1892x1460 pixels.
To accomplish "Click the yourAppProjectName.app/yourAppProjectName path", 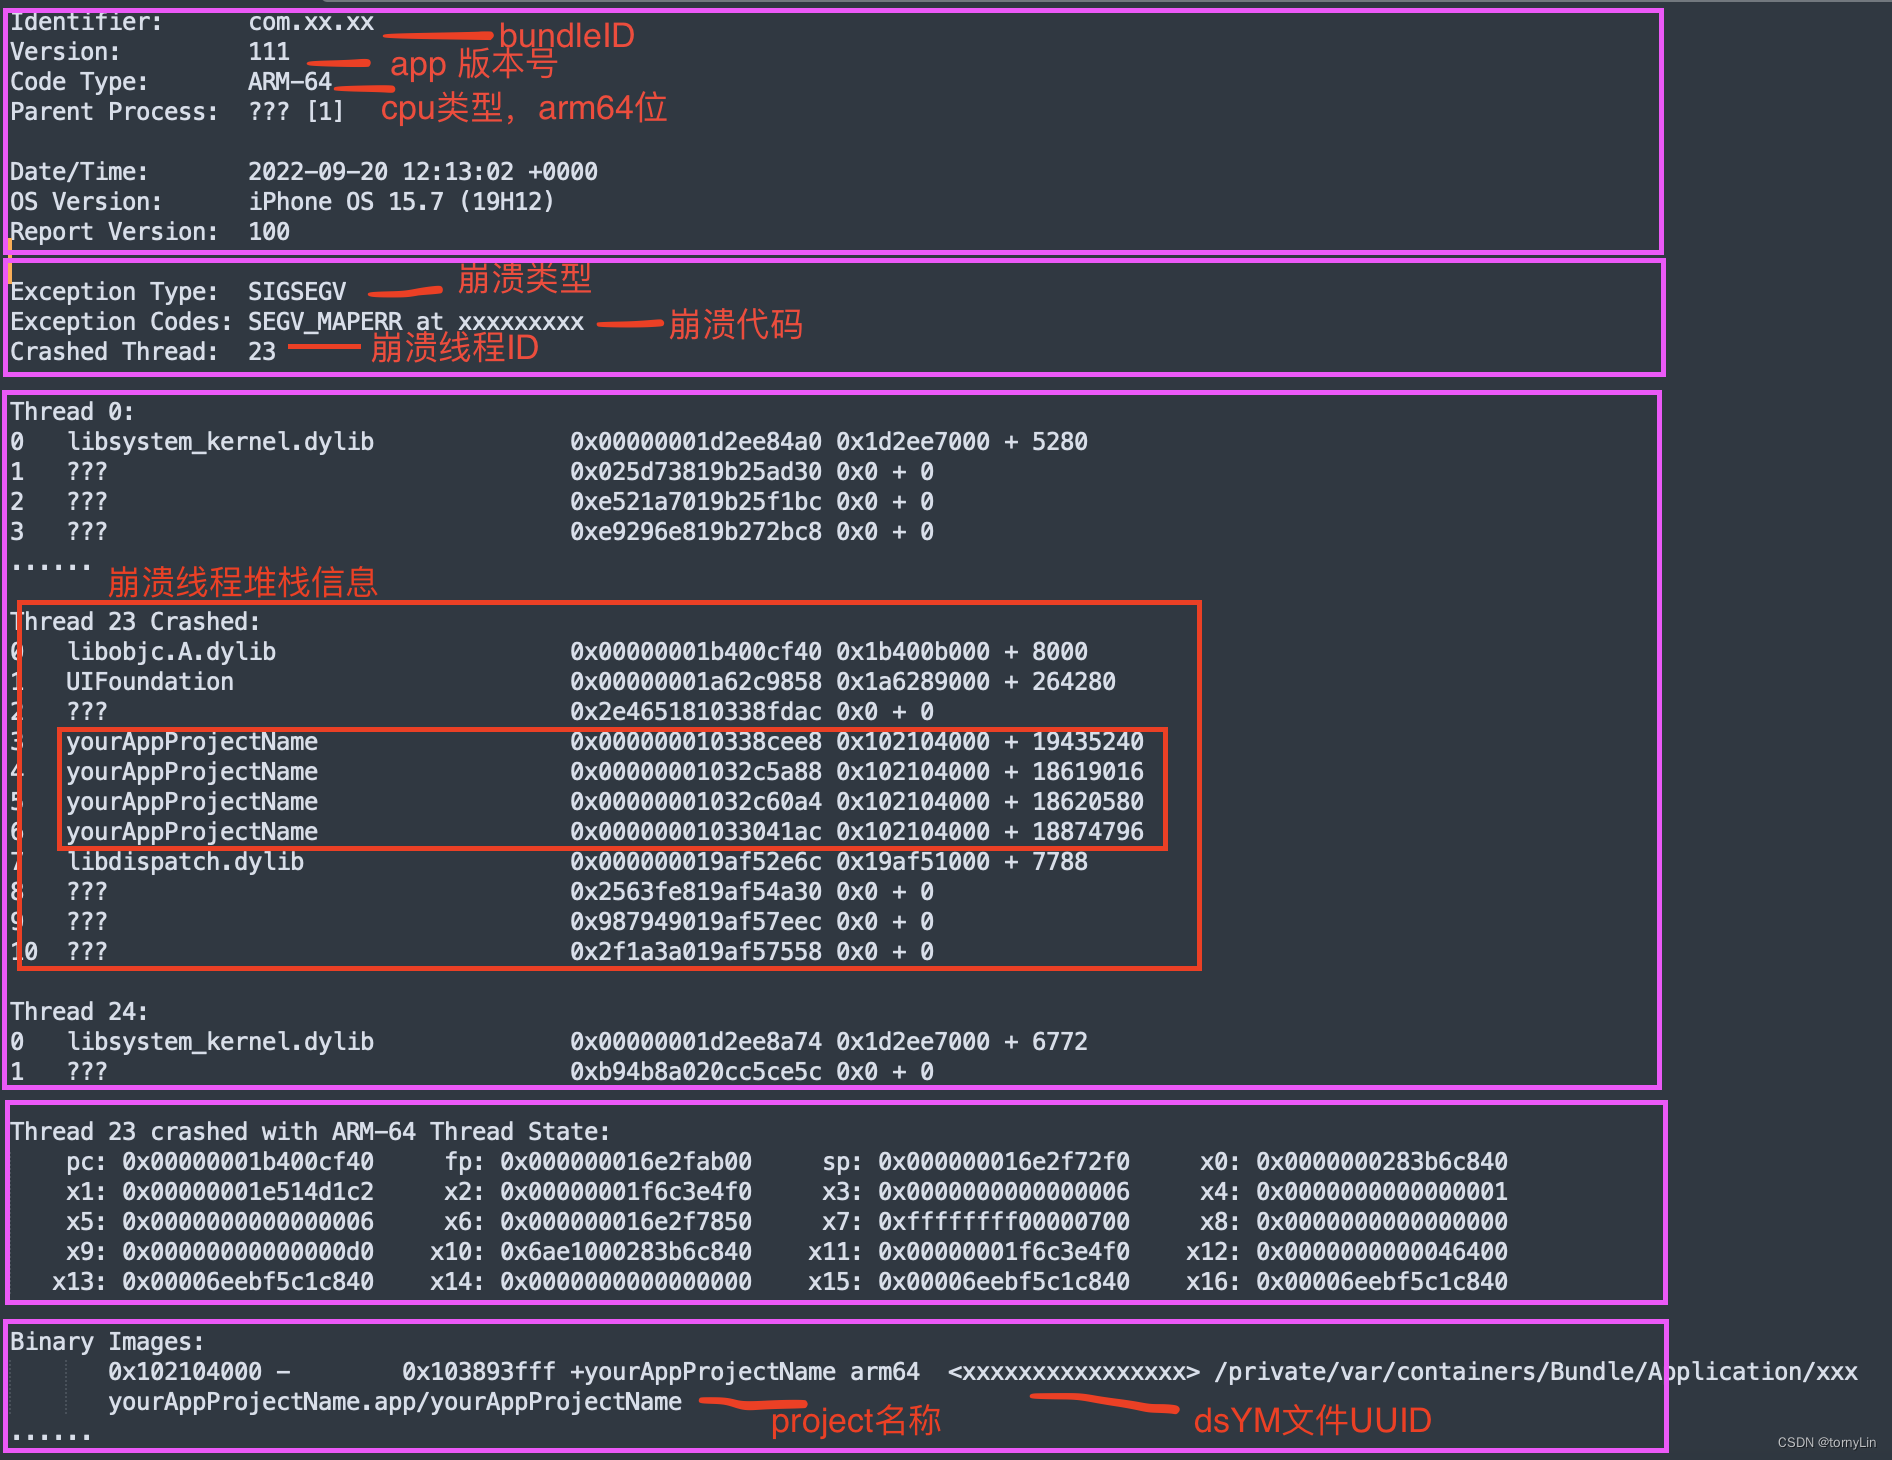I will point(395,1402).
